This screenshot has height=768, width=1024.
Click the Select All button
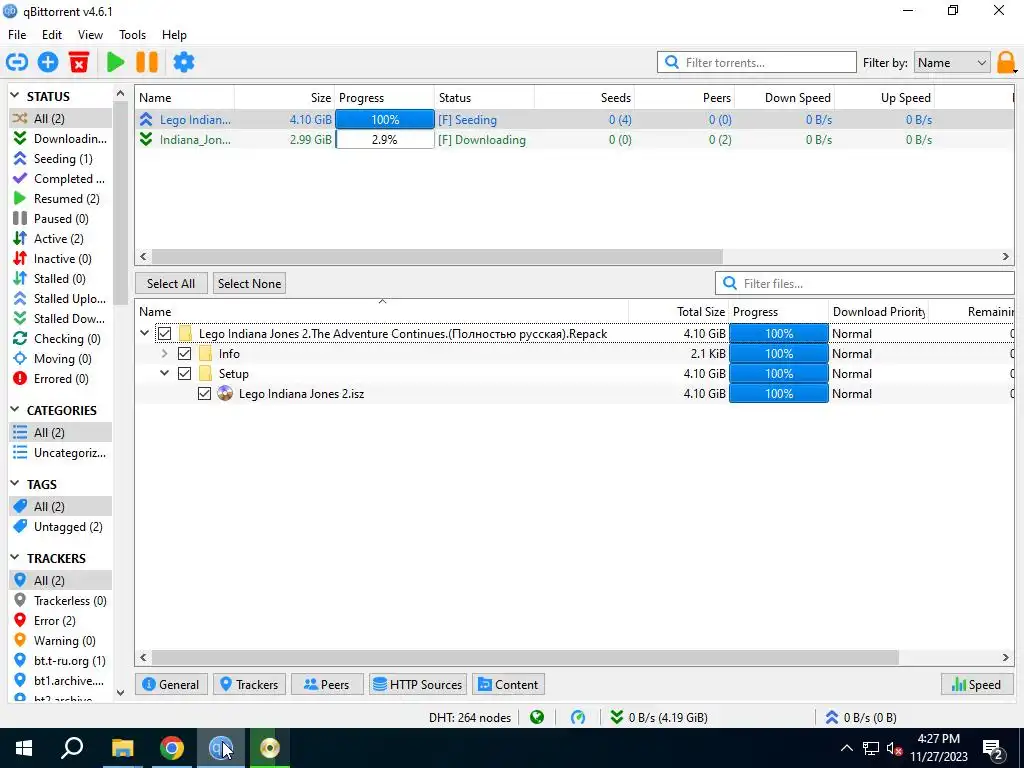(x=171, y=283)
